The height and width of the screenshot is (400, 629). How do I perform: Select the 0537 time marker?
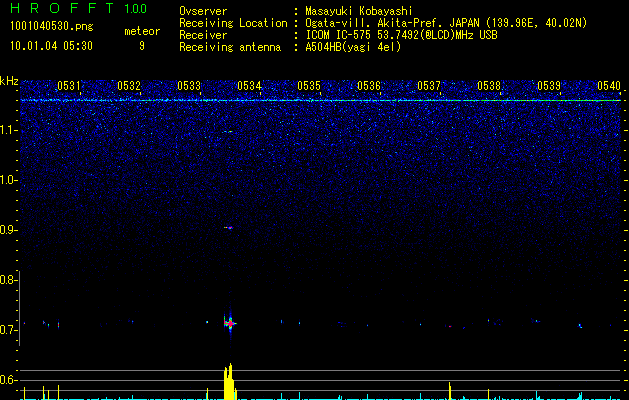click(x=429, y=86)
